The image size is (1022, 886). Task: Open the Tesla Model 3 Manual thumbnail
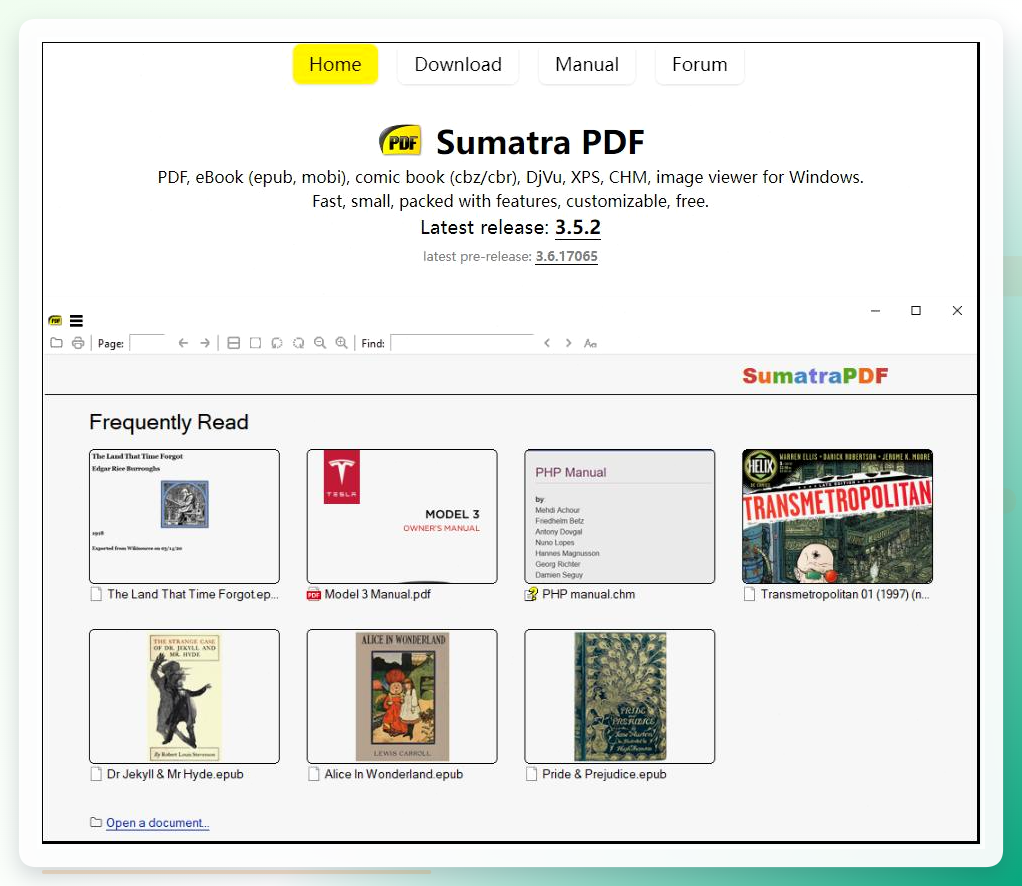(402, 516)
